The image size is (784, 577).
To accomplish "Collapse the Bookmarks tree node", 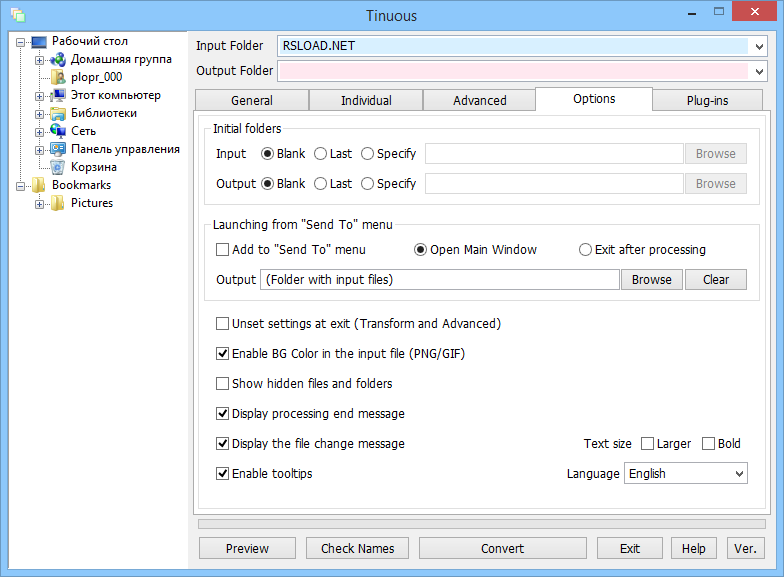I will 20,186.
